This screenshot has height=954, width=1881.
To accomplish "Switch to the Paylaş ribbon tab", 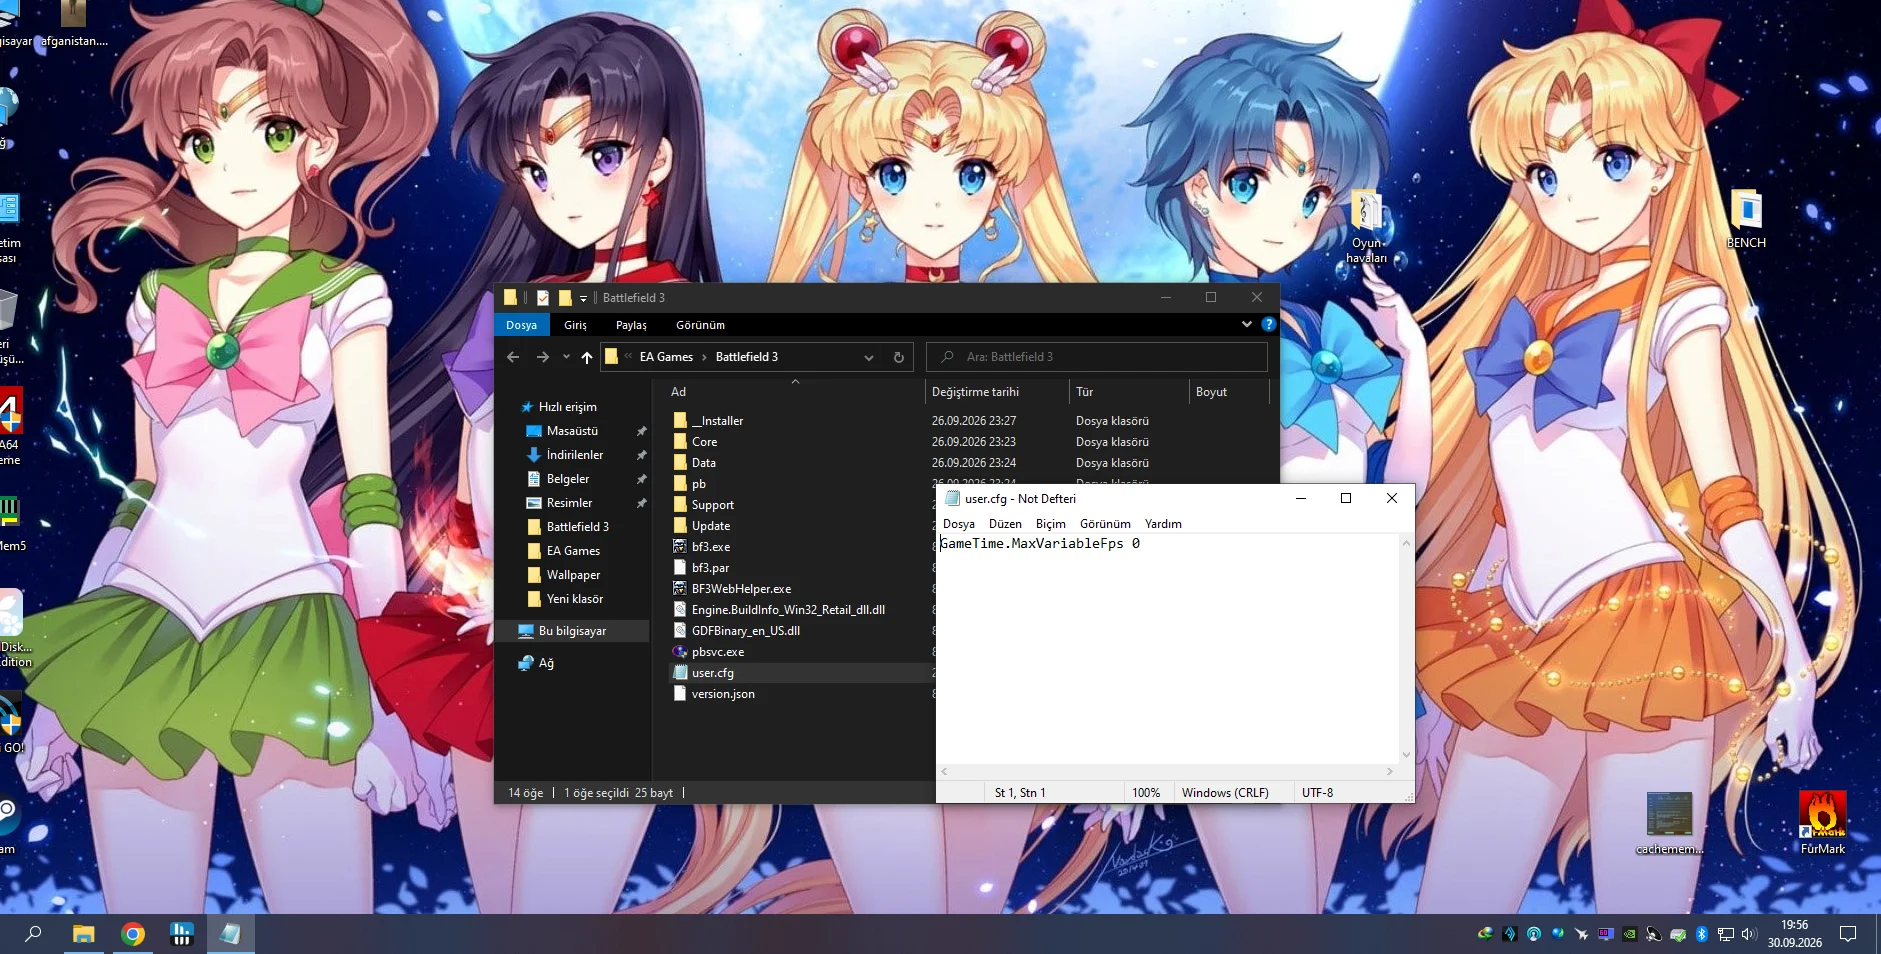I will 631,325.
